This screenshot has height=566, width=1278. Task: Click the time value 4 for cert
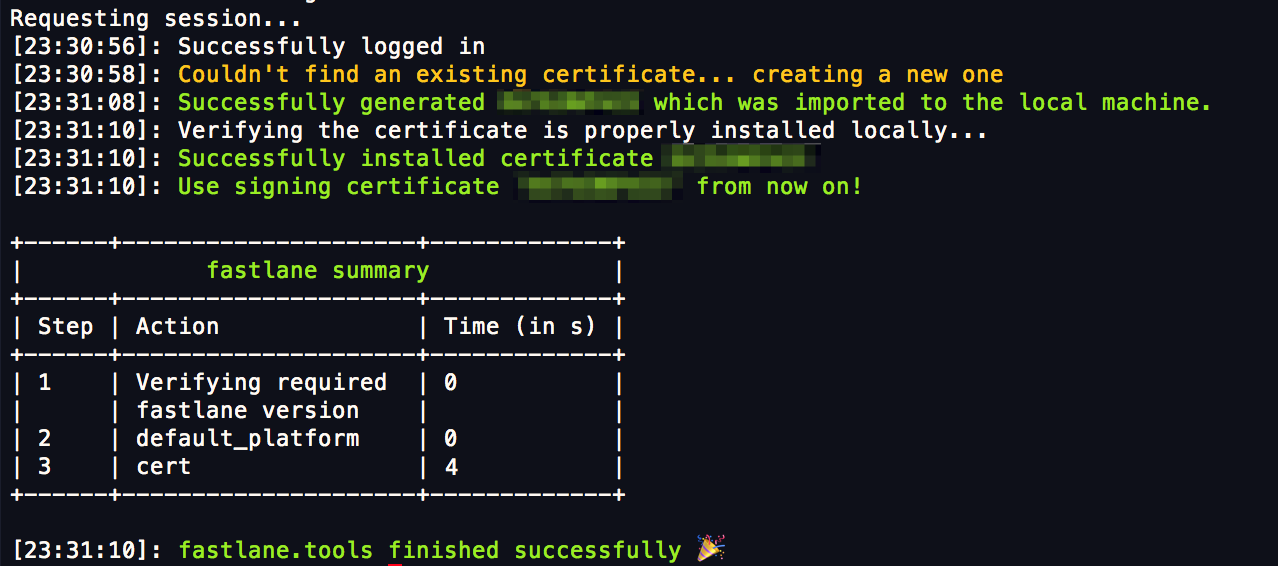(x=451, y=466)
